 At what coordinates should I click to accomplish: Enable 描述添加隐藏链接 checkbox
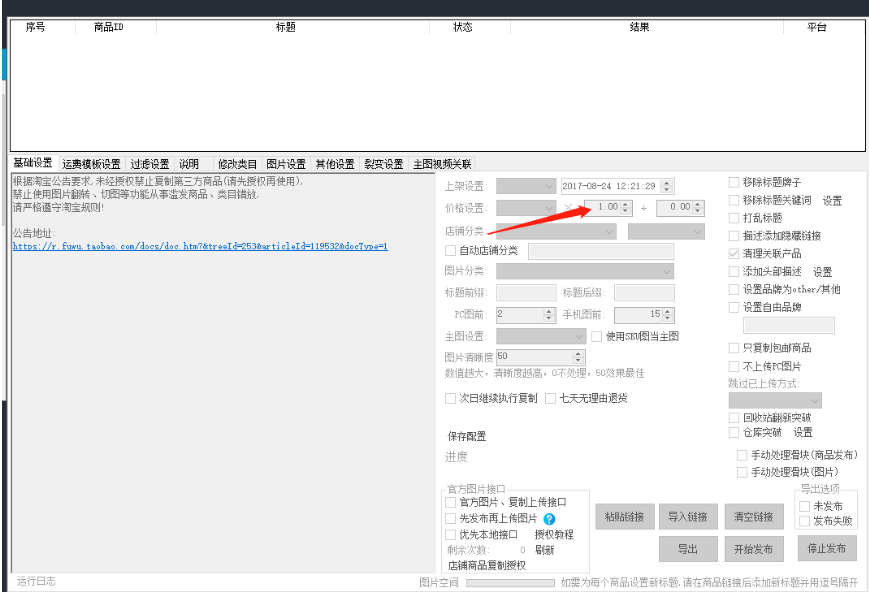click(734, 236)
